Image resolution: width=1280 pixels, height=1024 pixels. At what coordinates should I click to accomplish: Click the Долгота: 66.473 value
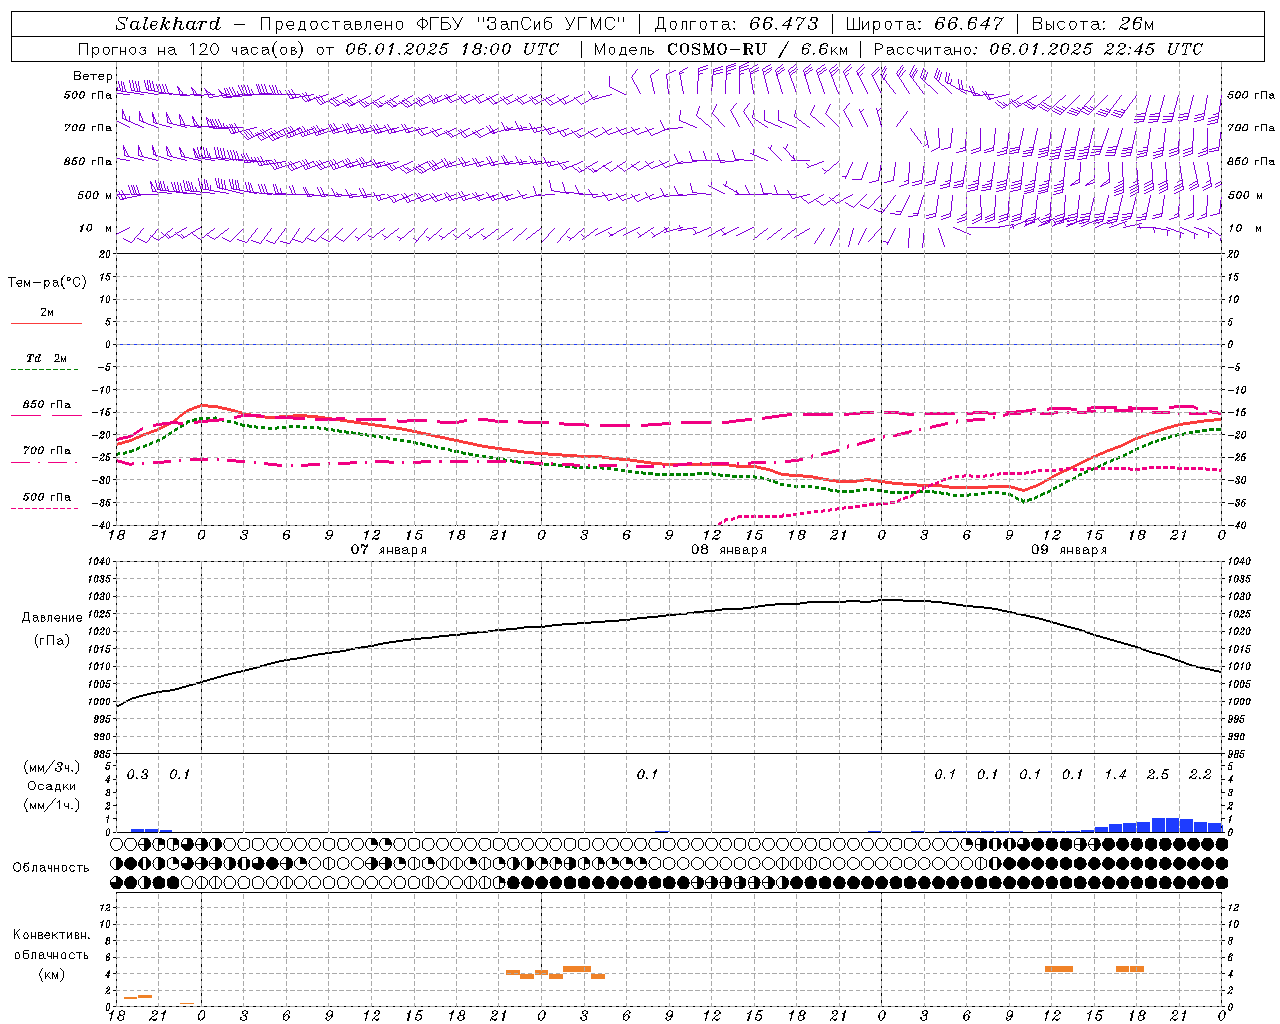736,23
